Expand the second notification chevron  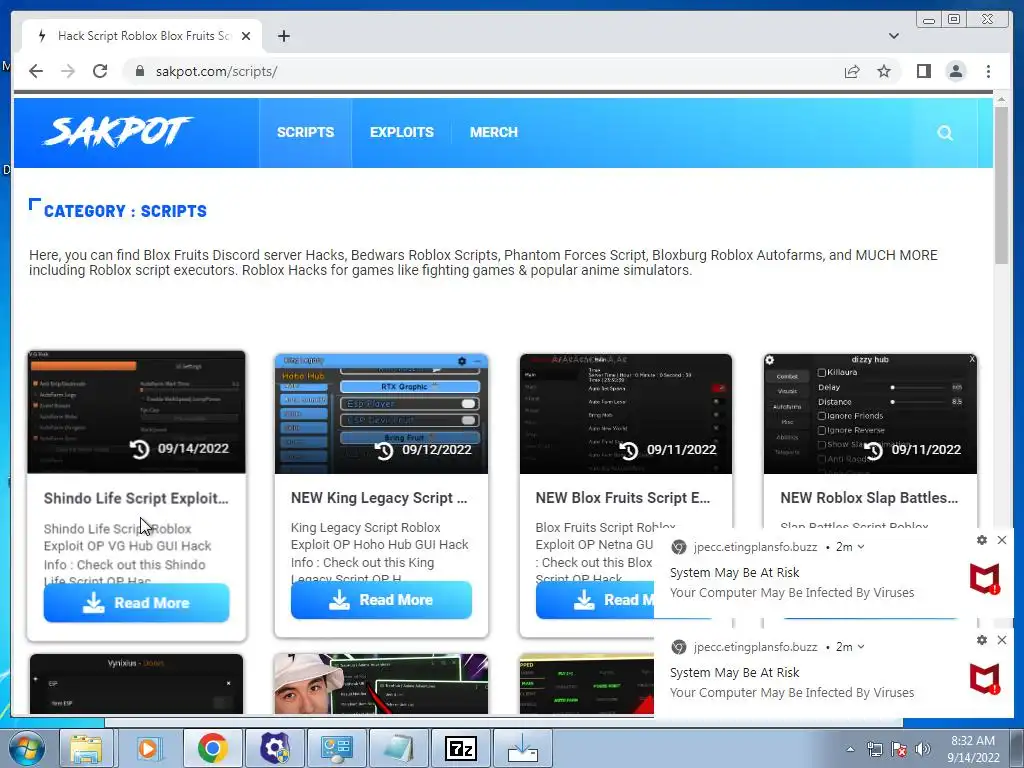coord(861,647)
